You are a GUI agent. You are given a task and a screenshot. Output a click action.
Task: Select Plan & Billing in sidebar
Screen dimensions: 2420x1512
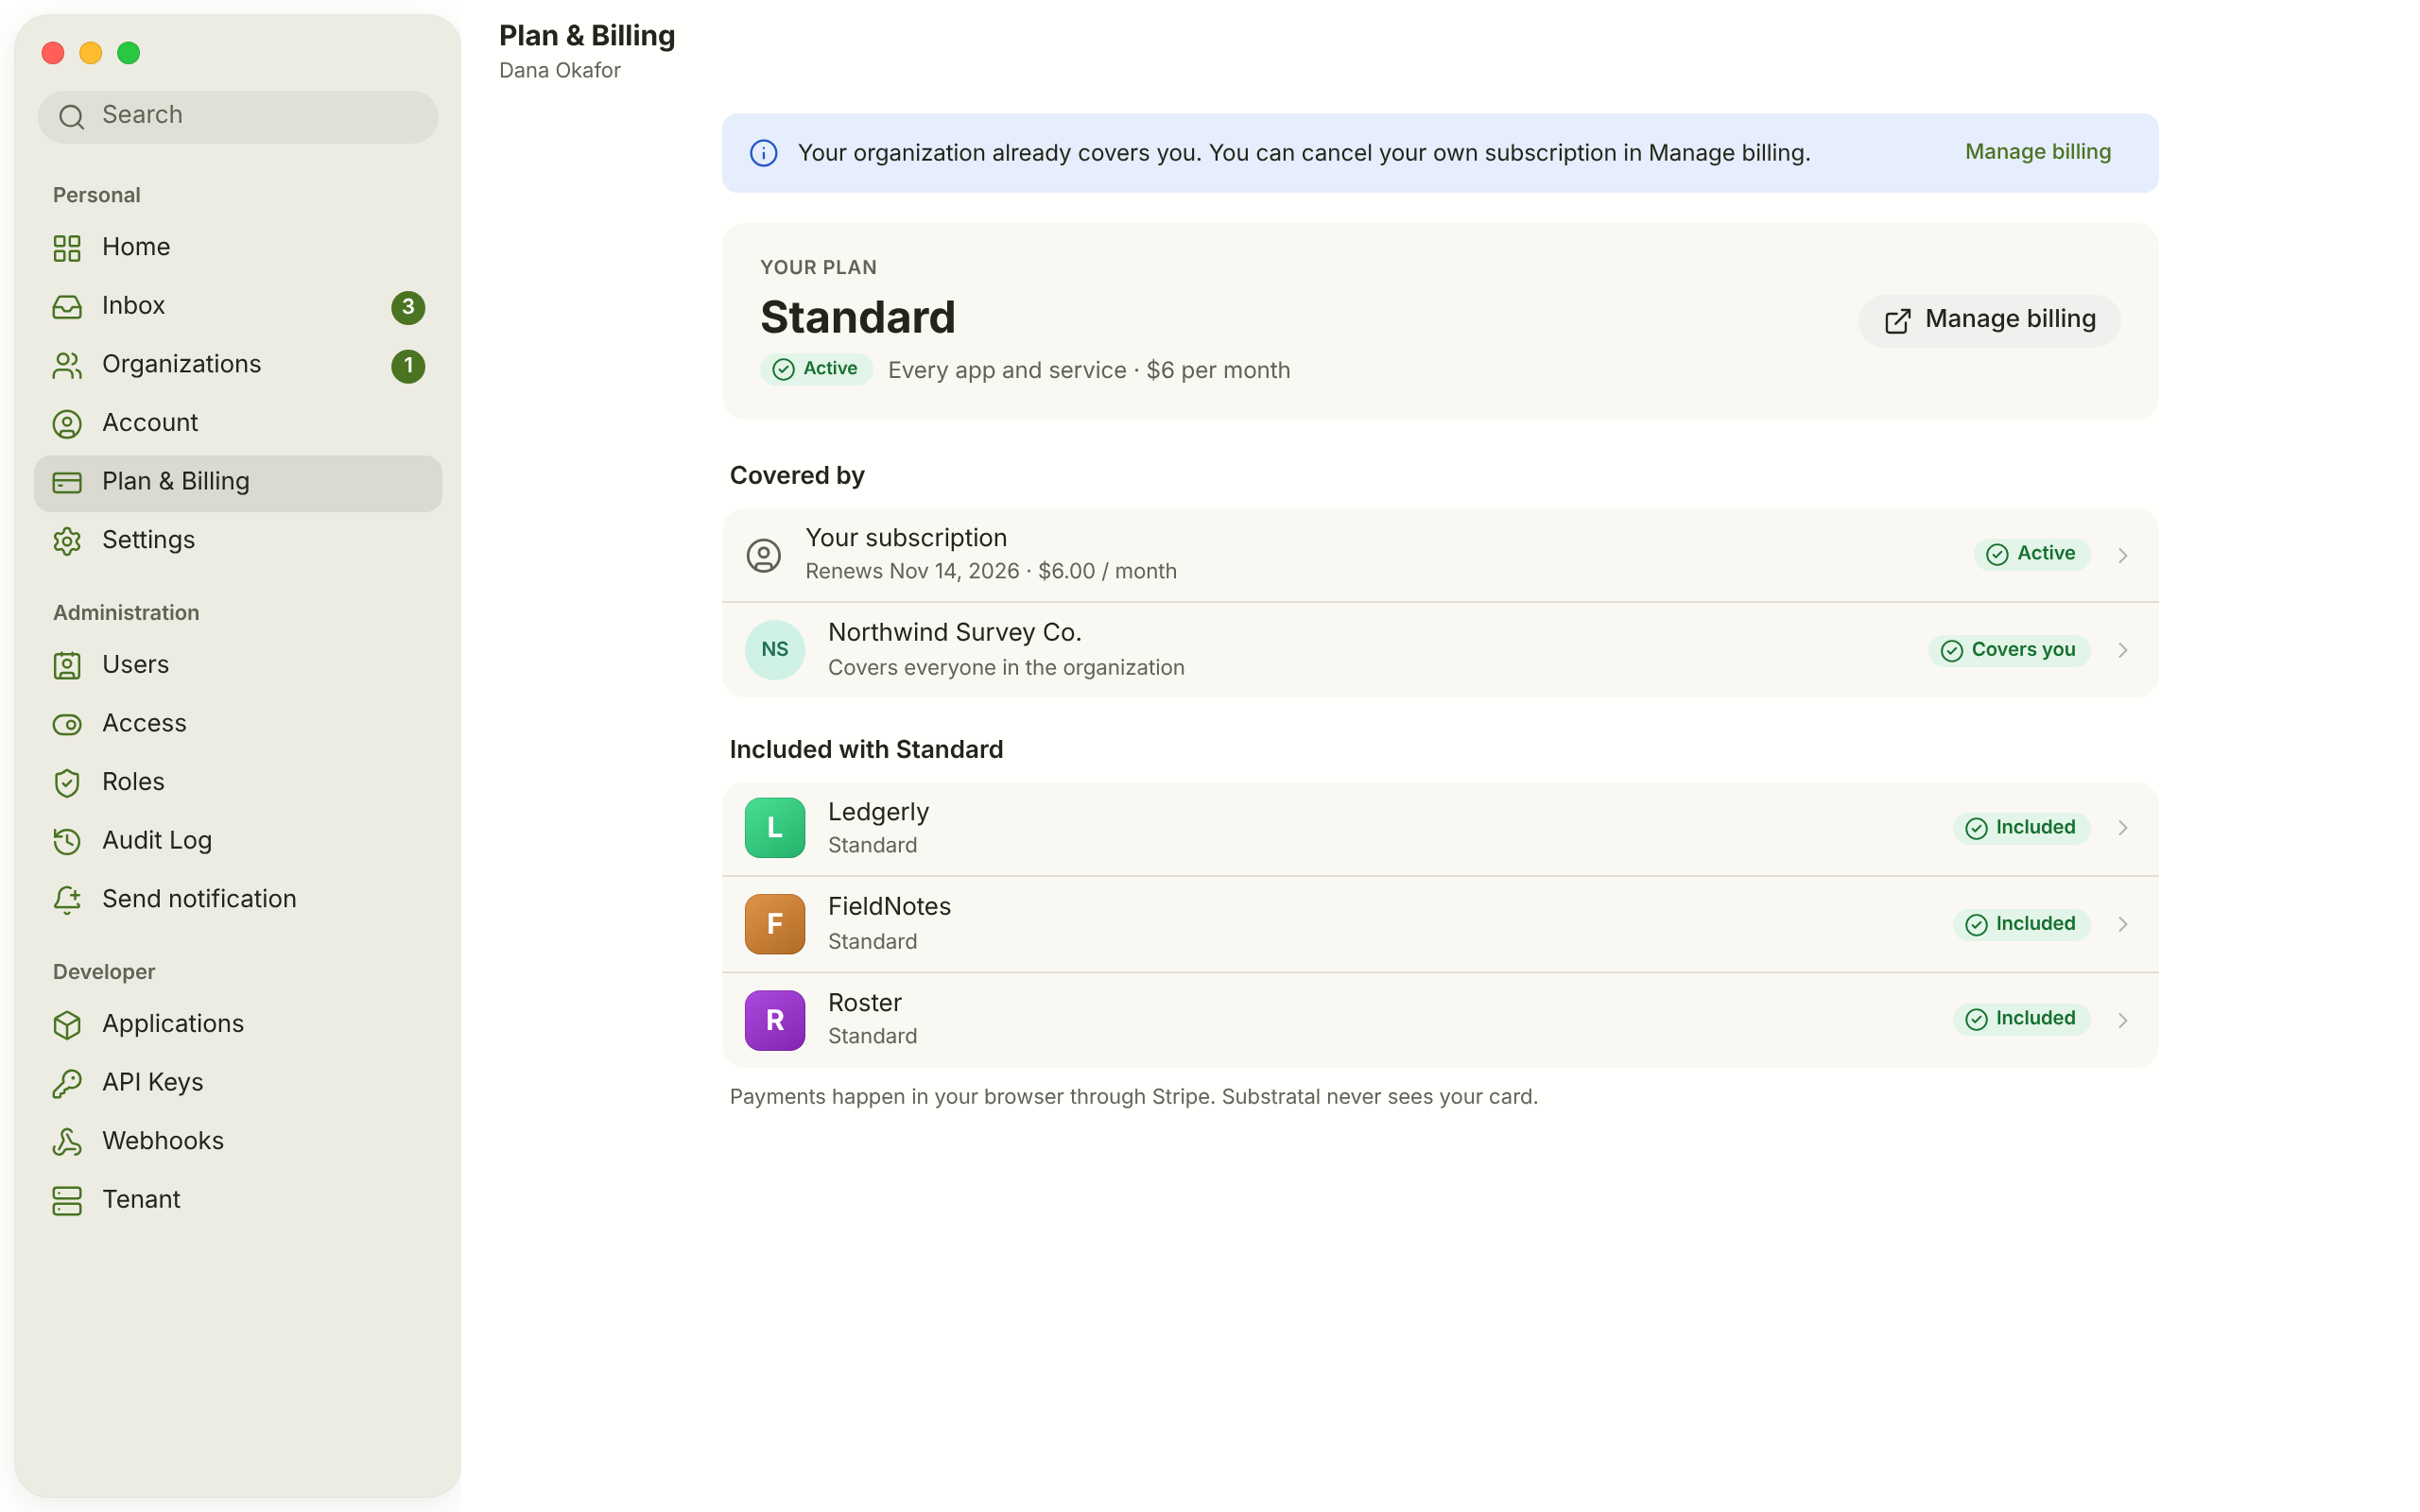coord(238,483)
